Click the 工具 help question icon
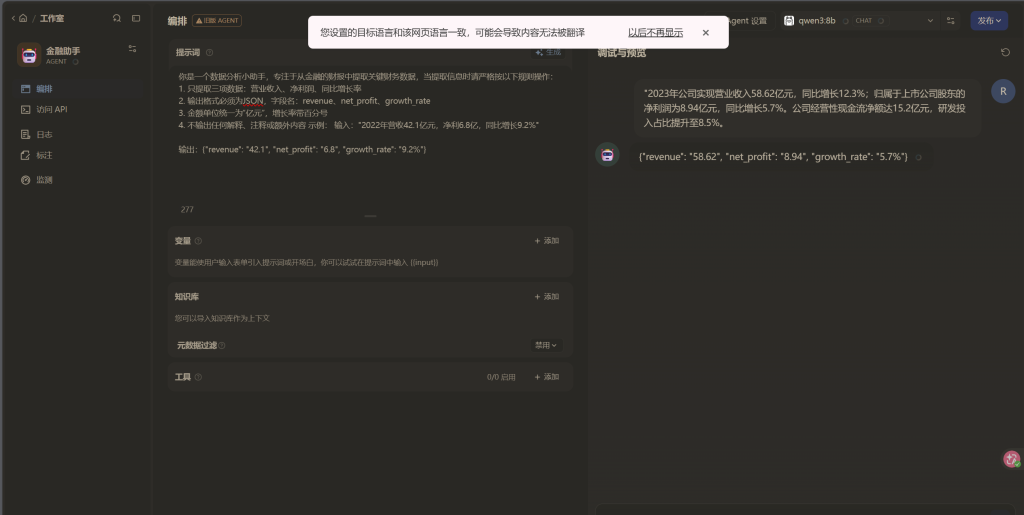Viewport: 1024px width, 515px height. click(x=199, y=377)
